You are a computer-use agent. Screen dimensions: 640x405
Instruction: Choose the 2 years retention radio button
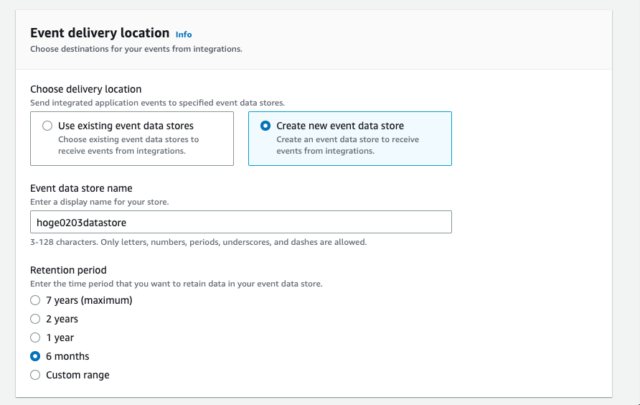tap(35, 319)
